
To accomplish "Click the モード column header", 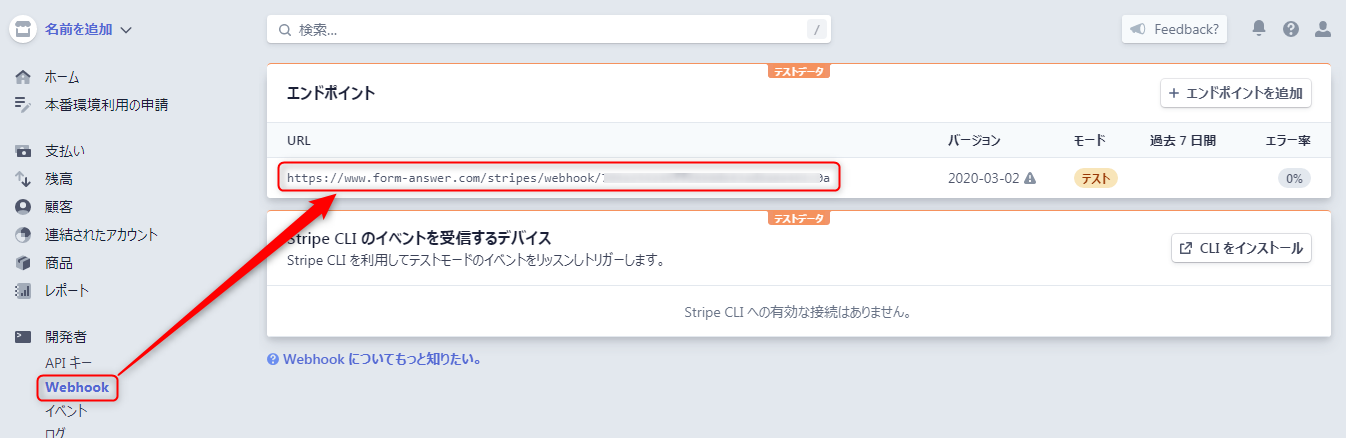I will 1089,140.
